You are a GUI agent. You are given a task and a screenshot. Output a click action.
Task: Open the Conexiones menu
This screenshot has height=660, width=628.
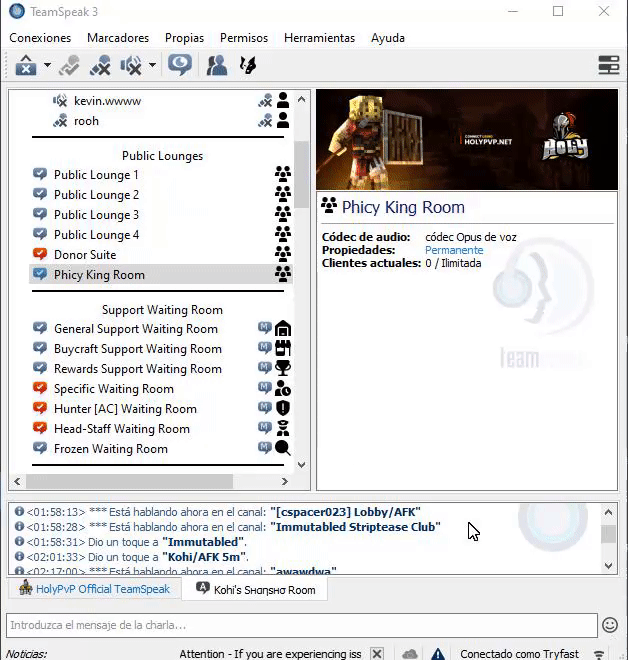(x=40, y=38)
